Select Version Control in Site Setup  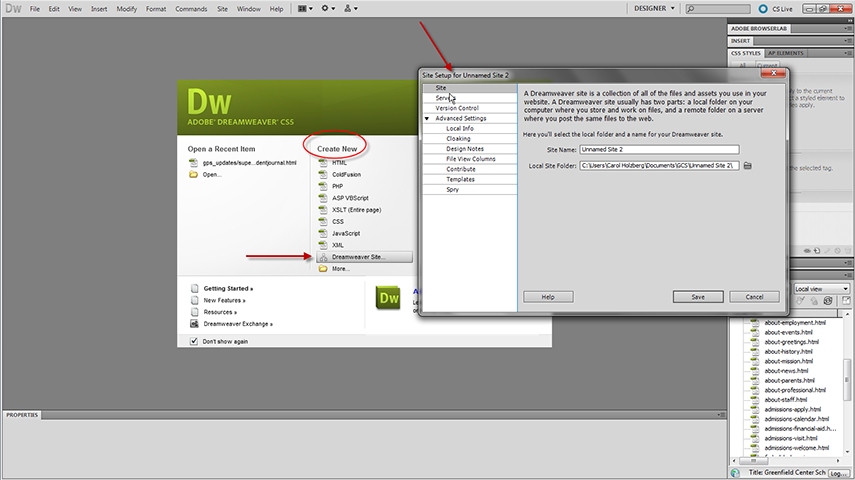coord(470,108)
